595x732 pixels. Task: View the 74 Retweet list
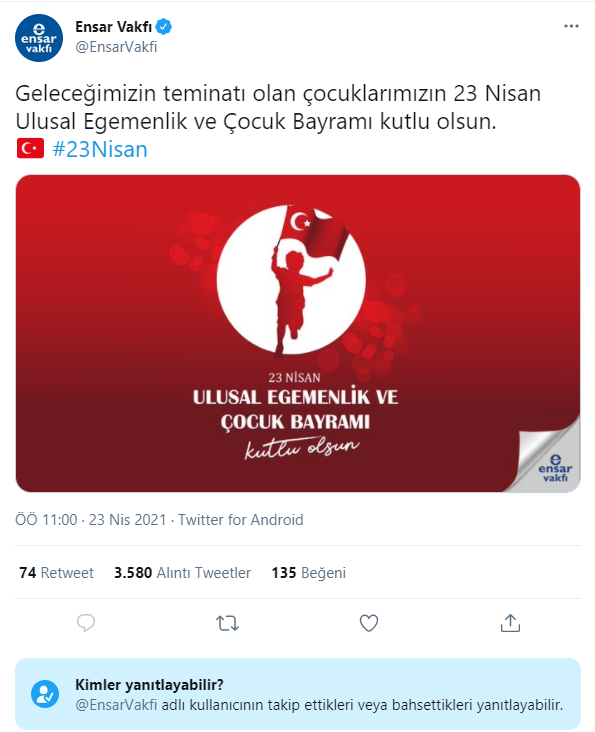click(x=56, y=573)
